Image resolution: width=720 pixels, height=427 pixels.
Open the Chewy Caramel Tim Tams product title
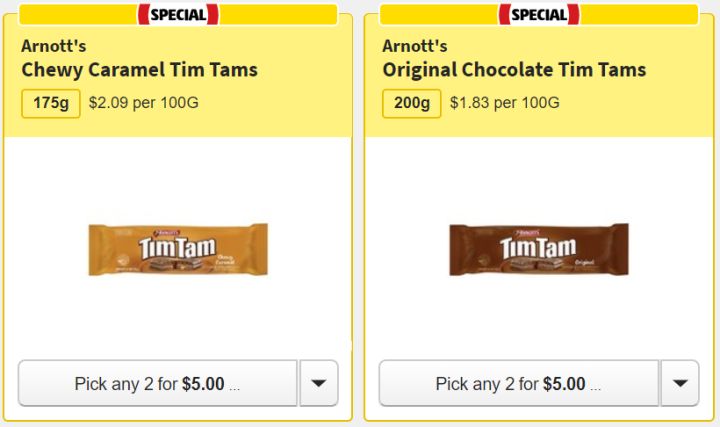tap(139, 70)
